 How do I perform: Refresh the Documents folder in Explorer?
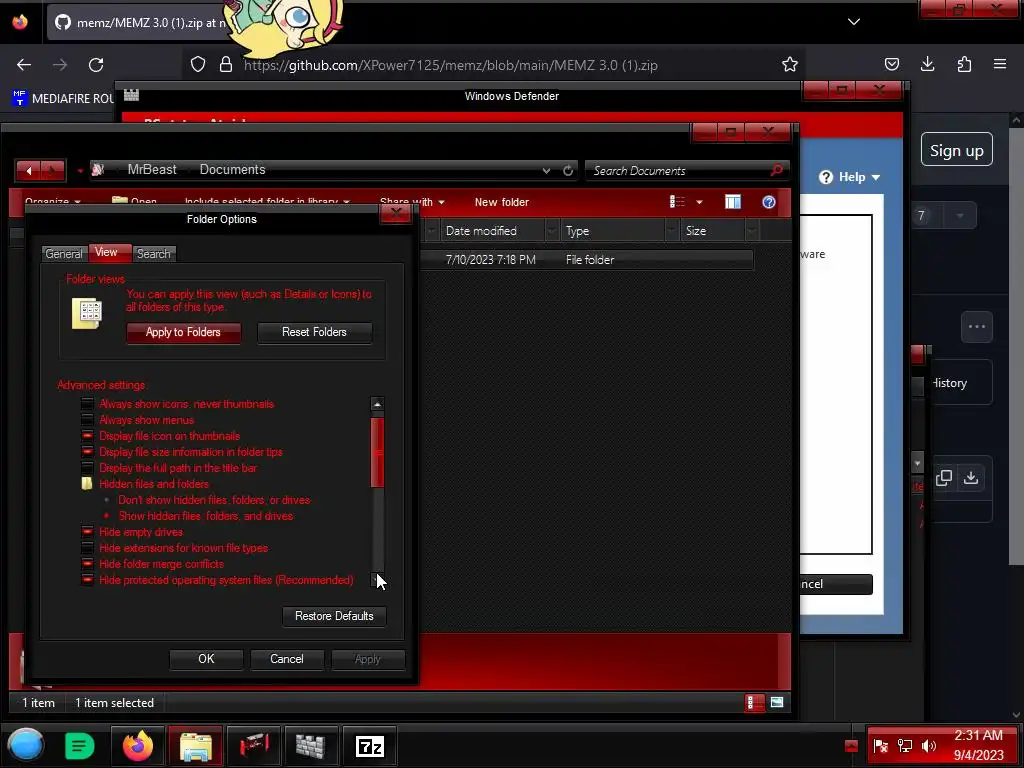pyautogui.click(x=568, y=170)
